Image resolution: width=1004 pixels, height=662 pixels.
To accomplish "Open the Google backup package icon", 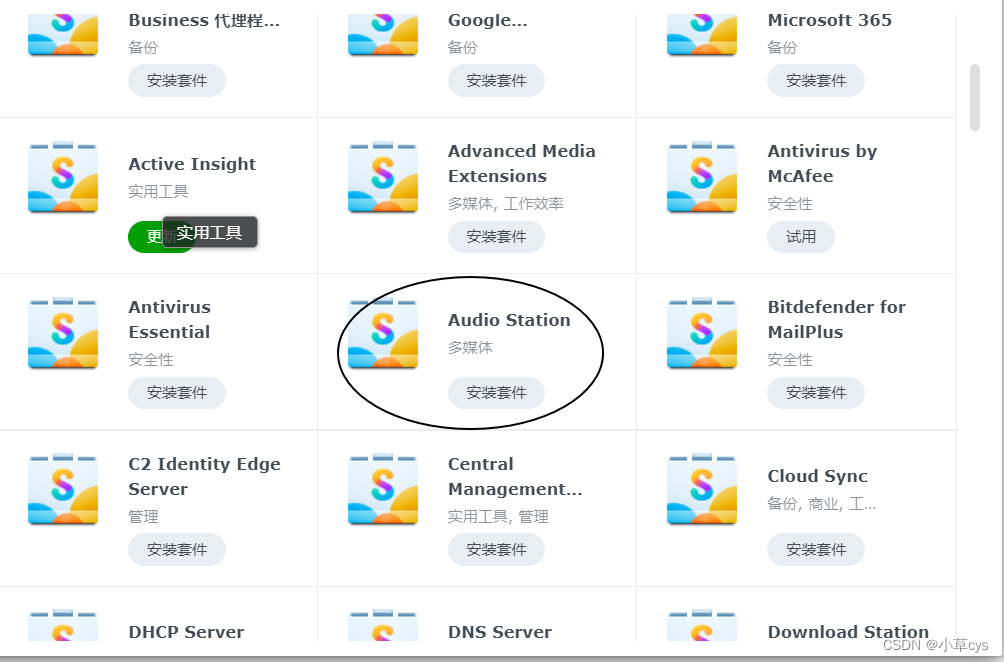I will pos(383,35).
